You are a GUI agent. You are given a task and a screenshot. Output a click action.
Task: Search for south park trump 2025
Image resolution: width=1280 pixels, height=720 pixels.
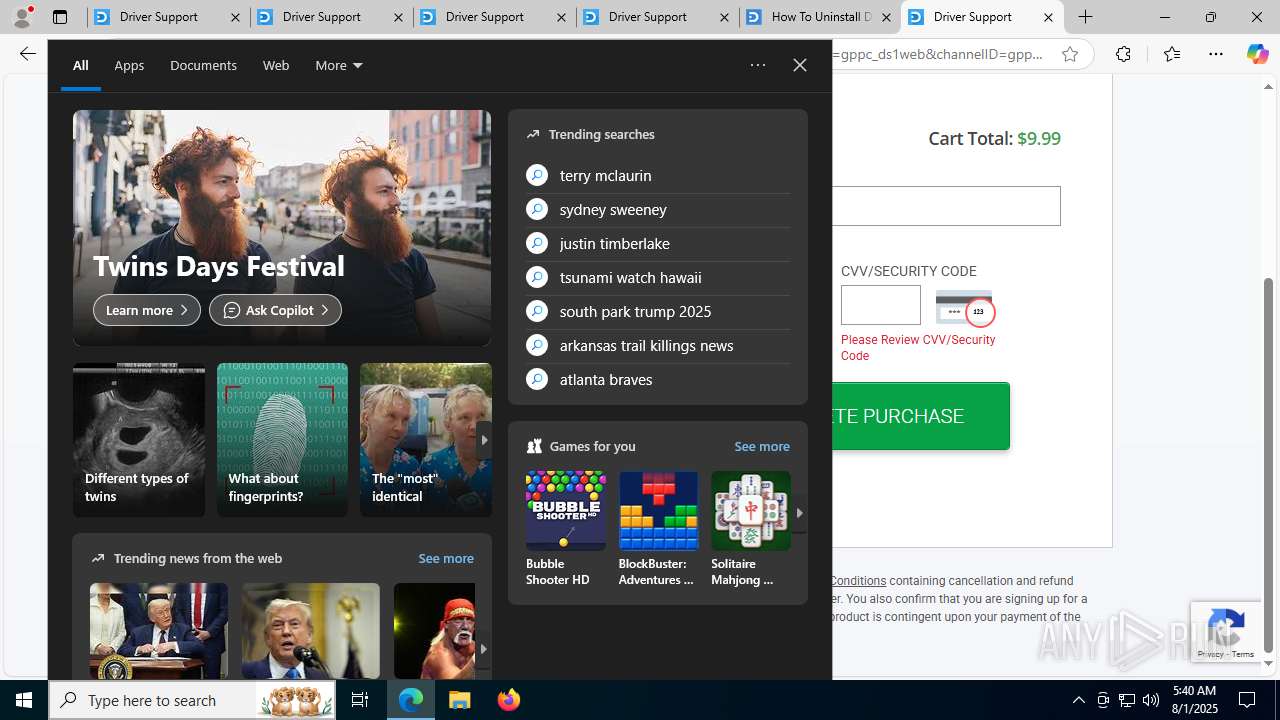click(x=658, y=311)
